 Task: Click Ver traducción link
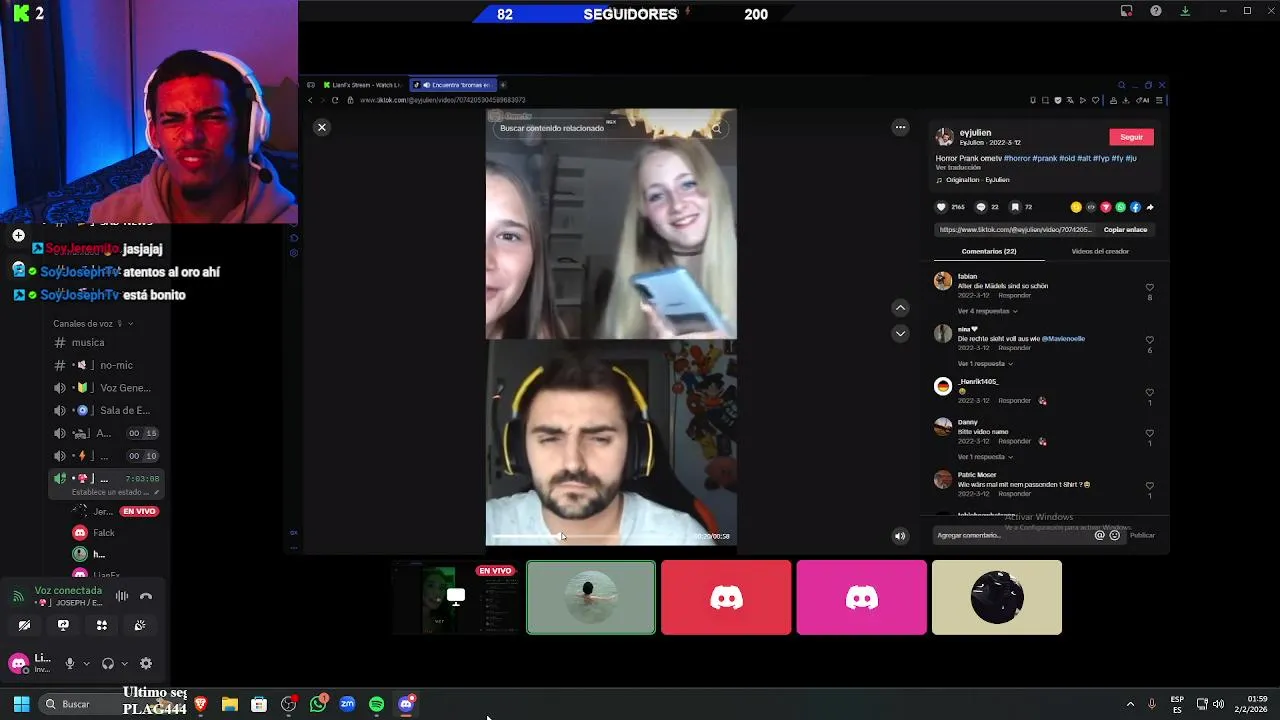[x=958, y=168]
